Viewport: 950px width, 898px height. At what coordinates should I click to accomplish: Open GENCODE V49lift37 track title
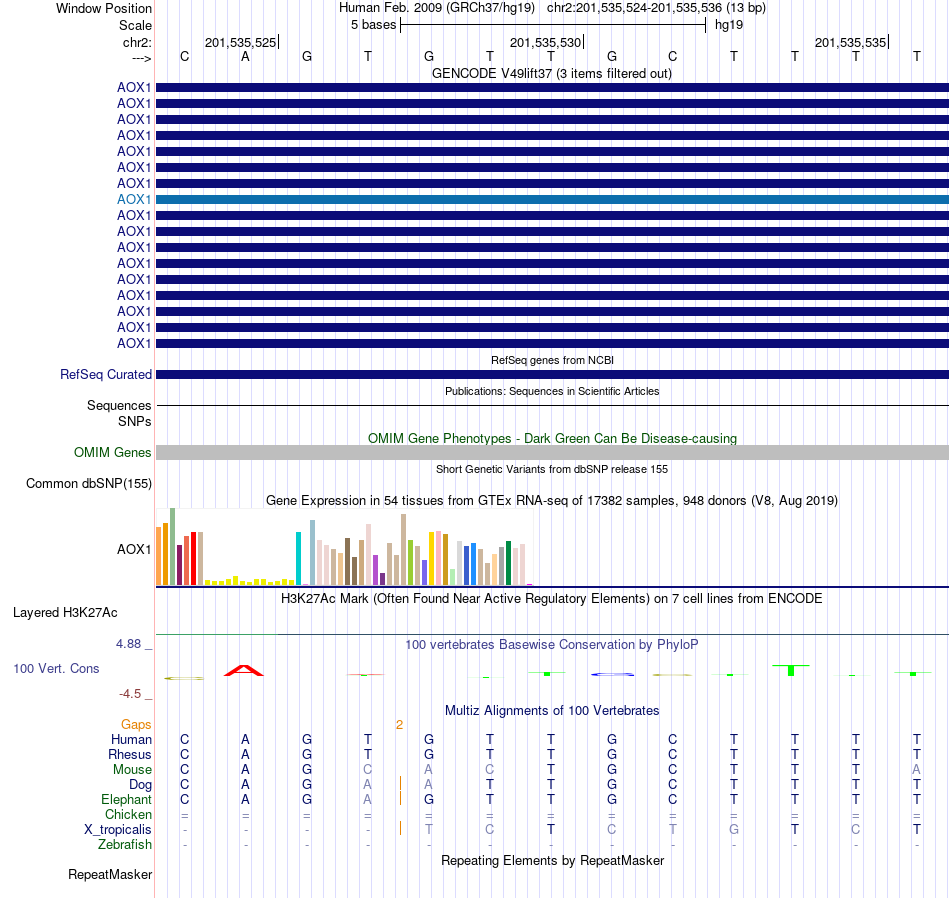coord(552,73)
